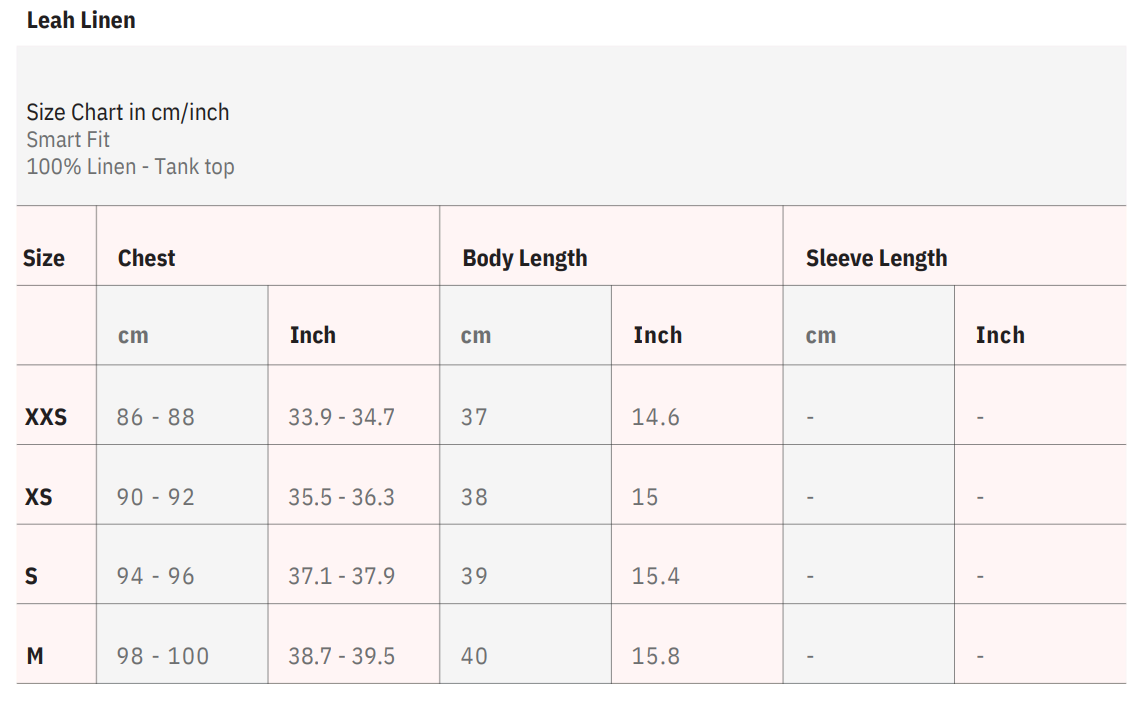Select the XXS size row label
Viewport: 1144px width, 708px height.
(x=46, y=417)
